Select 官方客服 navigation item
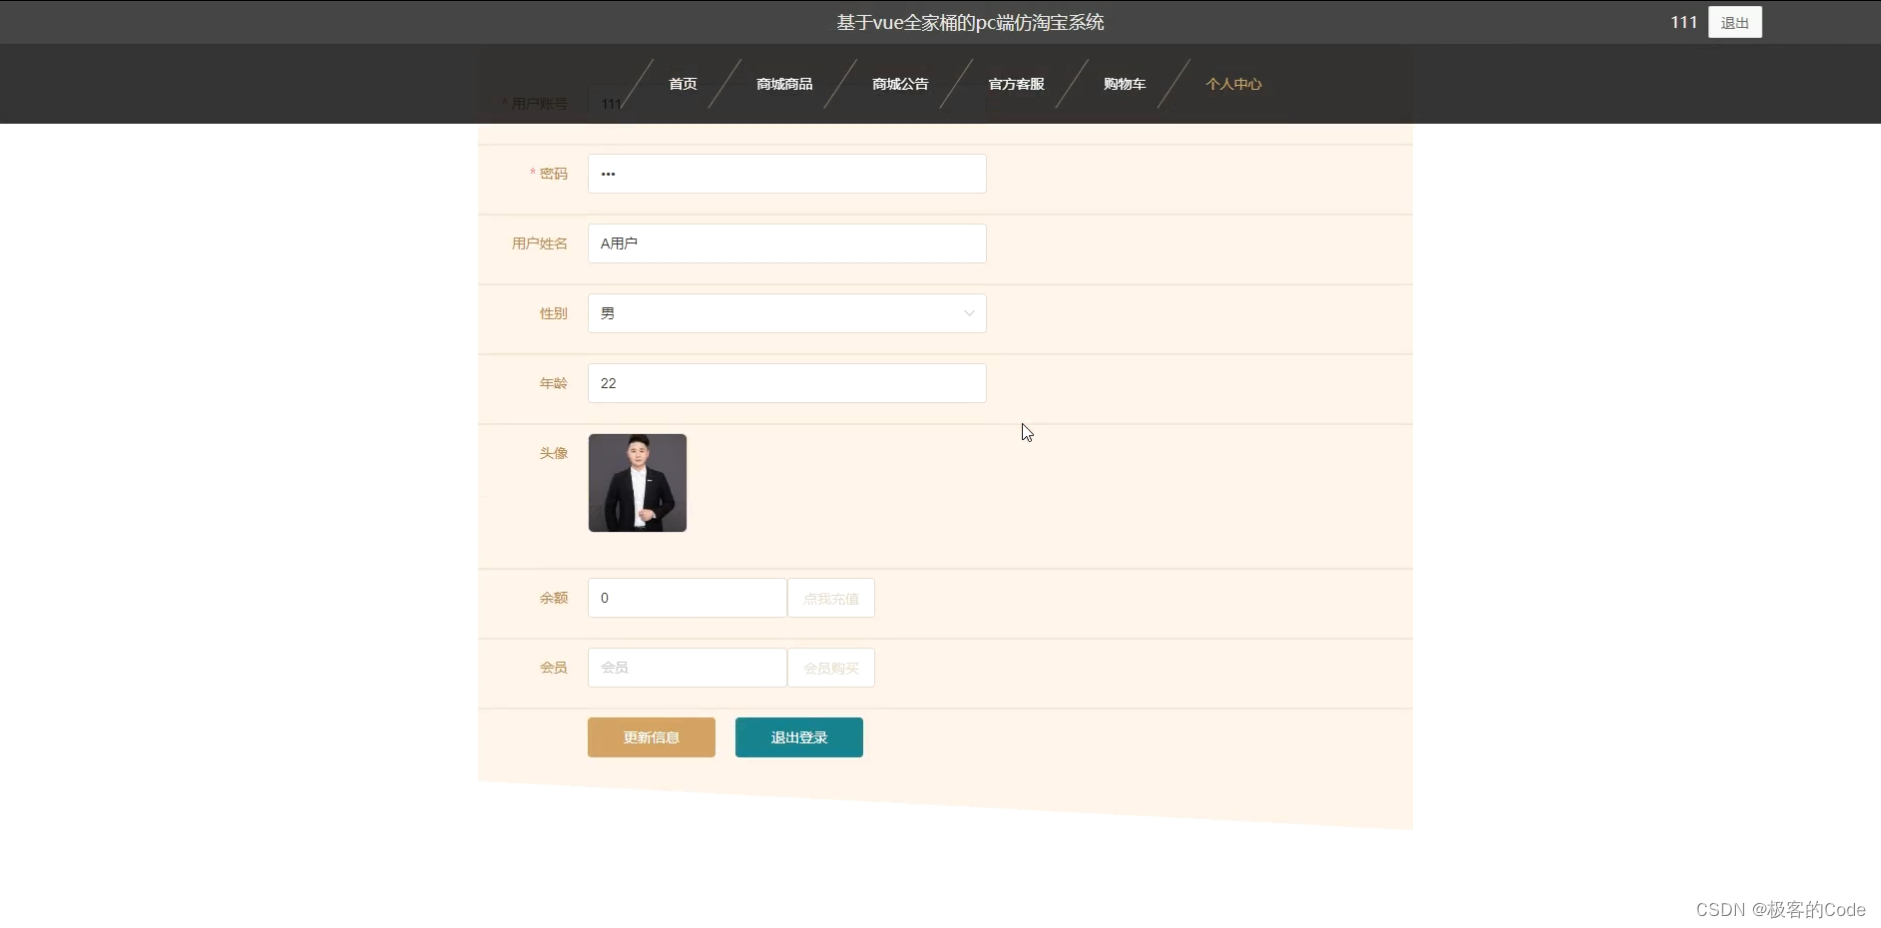Screen dimensions: 1881x928 click(1016, 84)
